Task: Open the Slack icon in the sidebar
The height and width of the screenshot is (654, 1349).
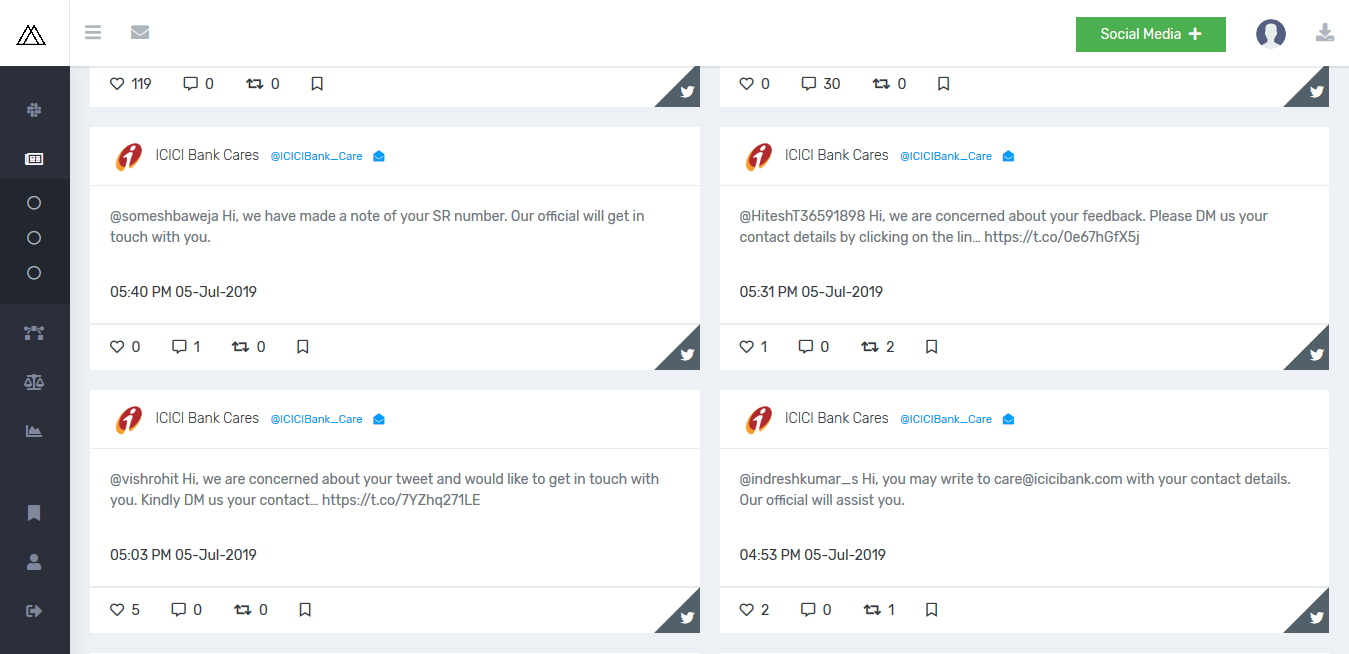Action: point(34,110)
